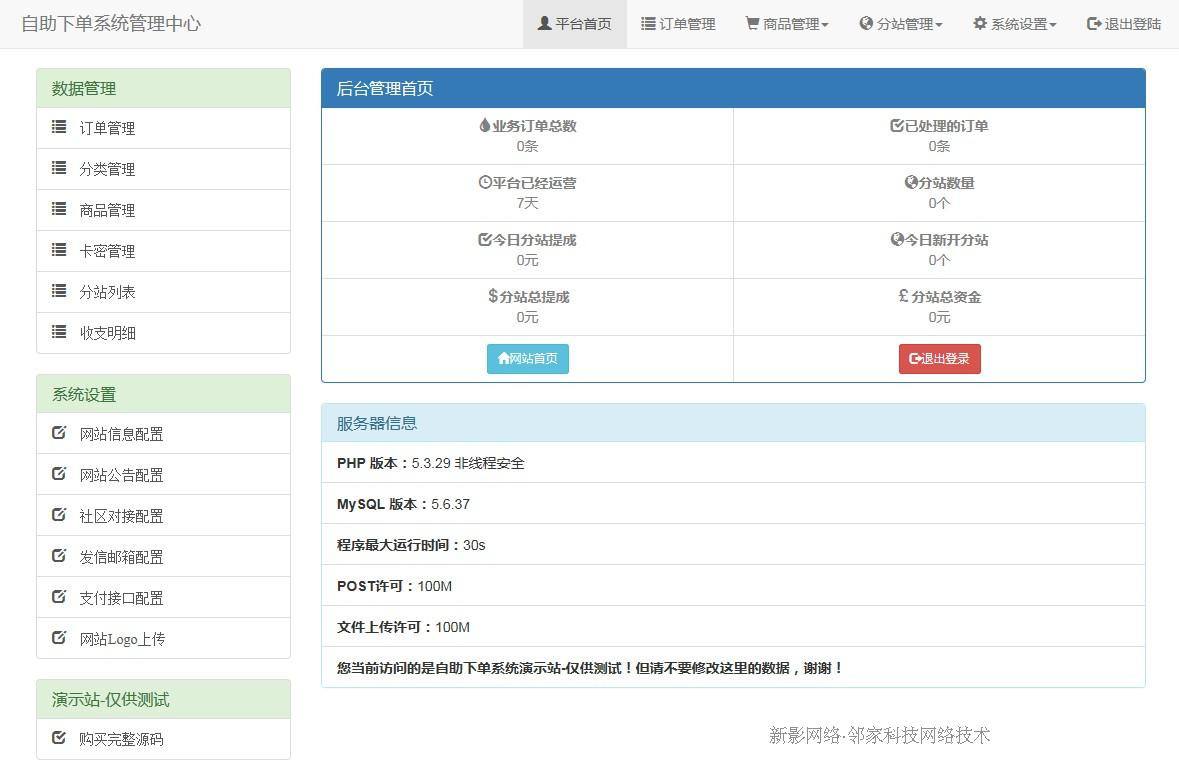The image size is (1179, 781).
Task: Click the 网站首页 blue button
Action: tap(527, 358)
